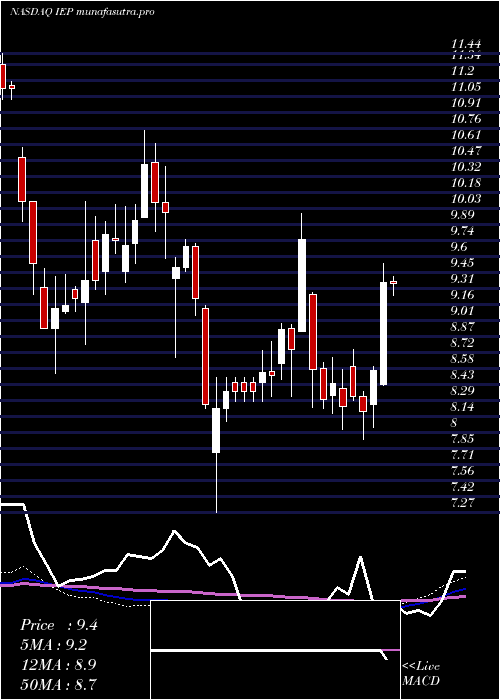Select the 10.18 price level
This screenshot has width=500, height=700.
466,183
